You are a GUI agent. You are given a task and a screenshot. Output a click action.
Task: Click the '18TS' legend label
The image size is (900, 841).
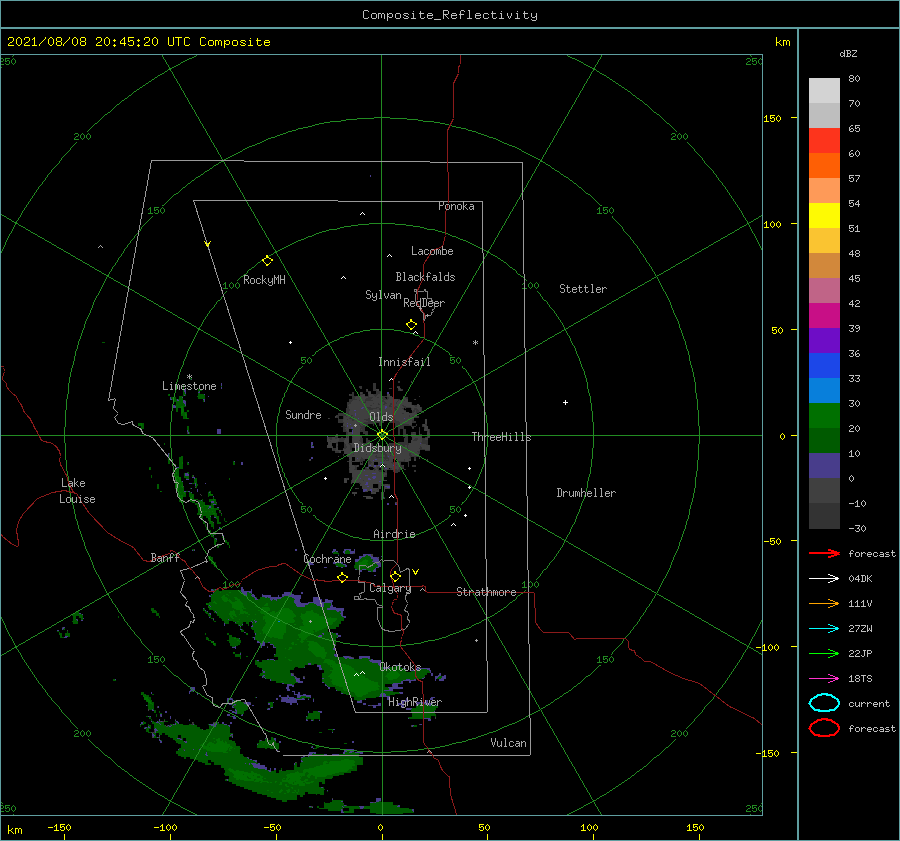tap(860, 679)
